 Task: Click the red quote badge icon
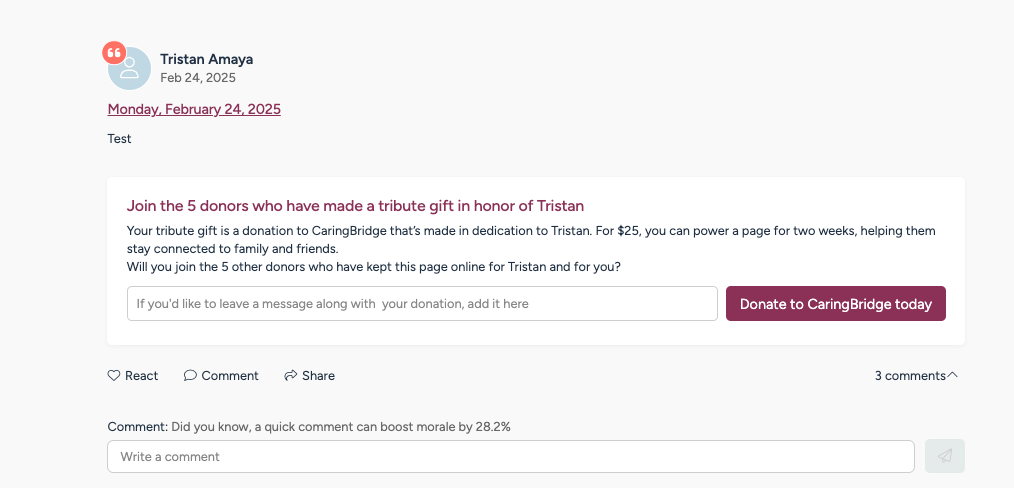(114, 53)
